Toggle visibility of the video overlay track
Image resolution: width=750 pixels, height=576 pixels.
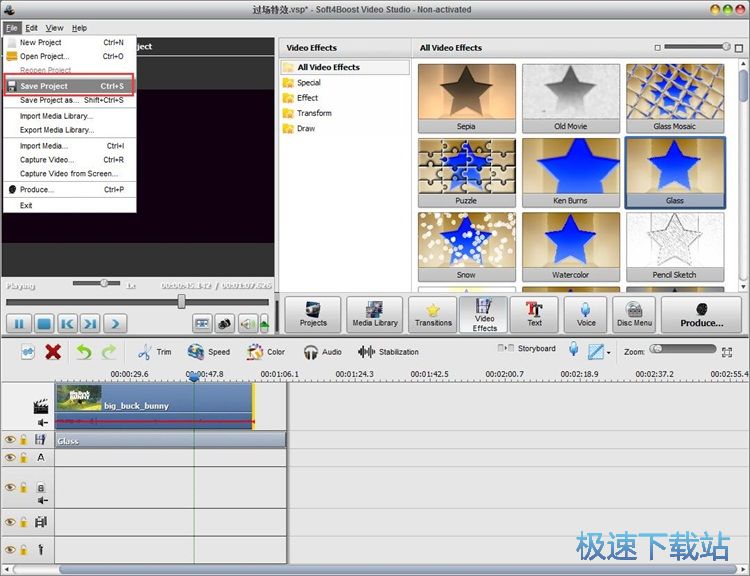[10, 521]
